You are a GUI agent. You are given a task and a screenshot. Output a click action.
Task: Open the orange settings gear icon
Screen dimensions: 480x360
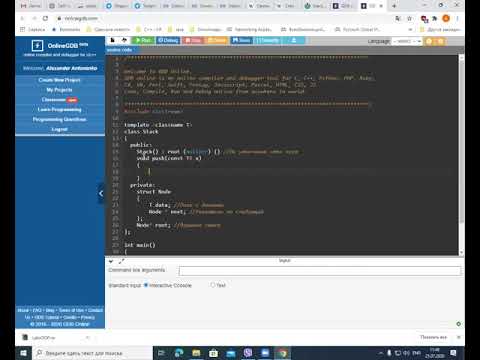[429, 41]
